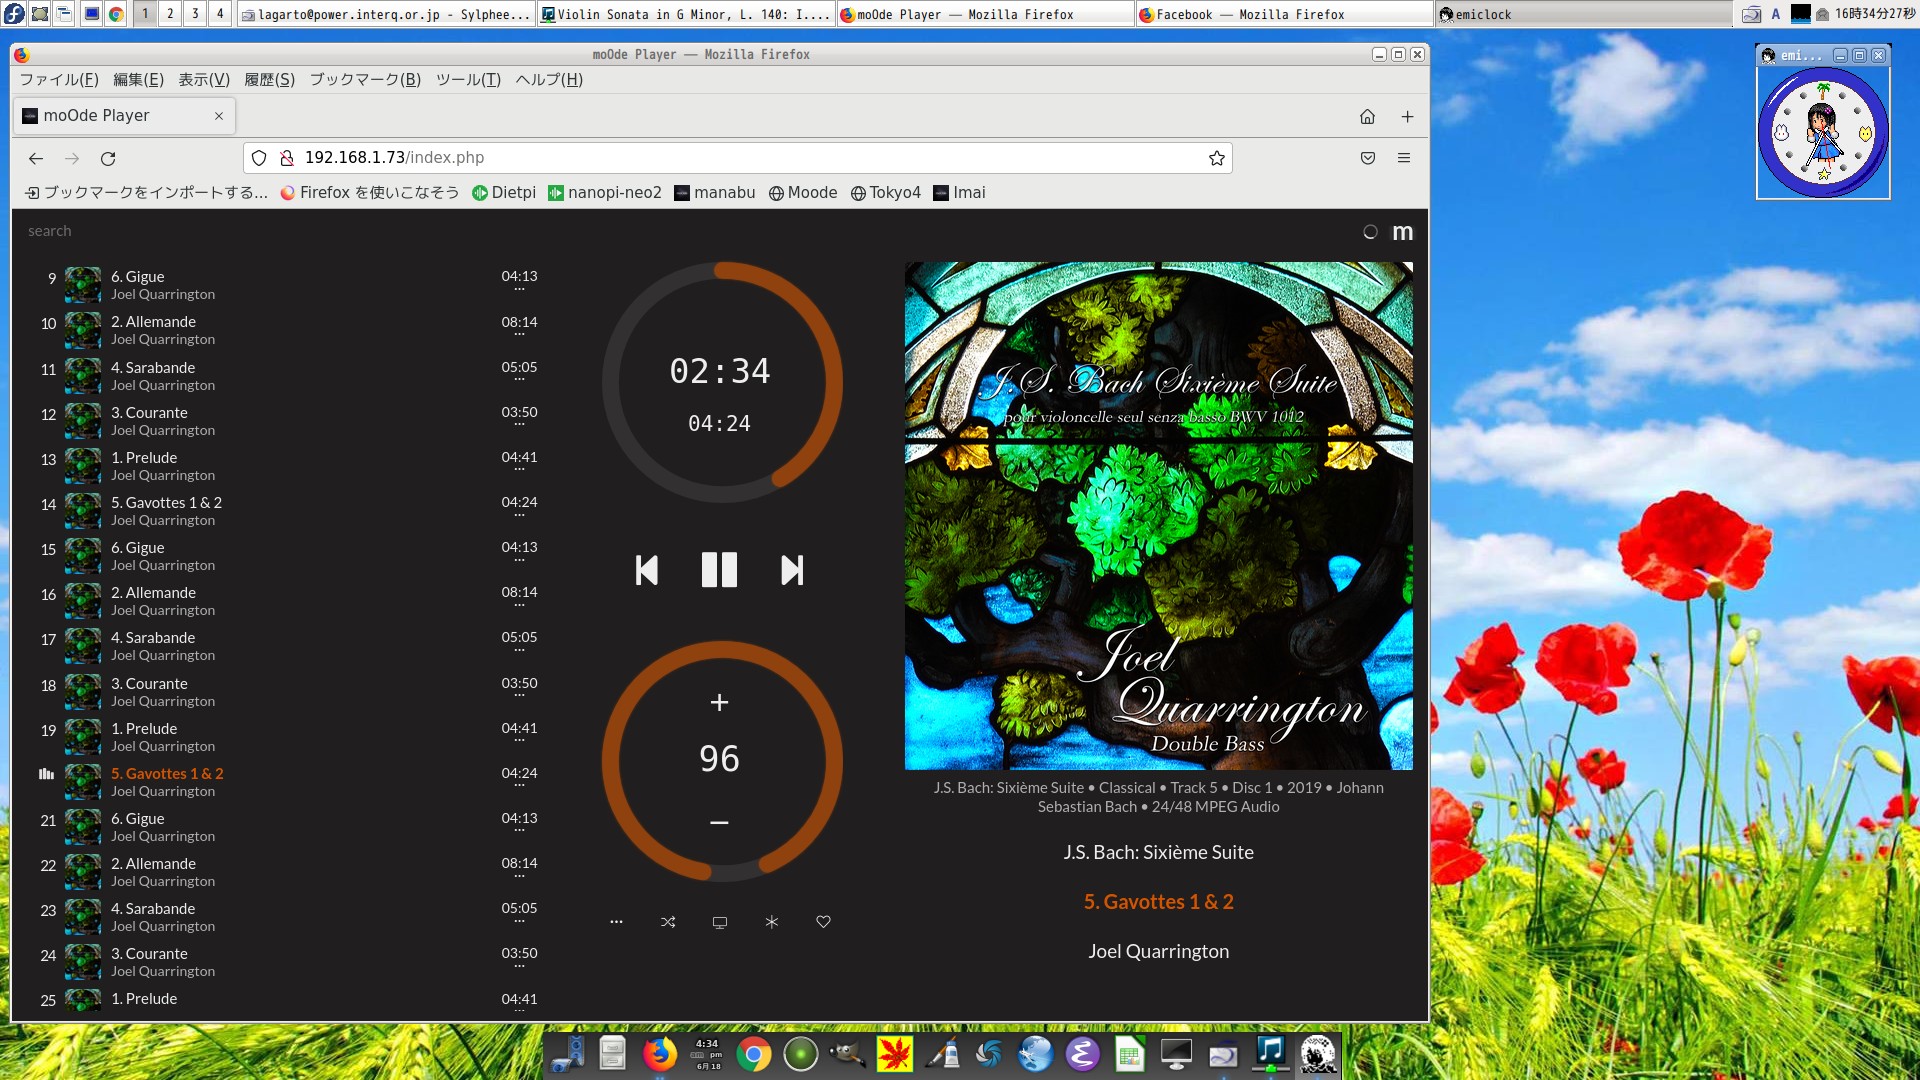Play 2. Allemande at playlist position 16
The height and width of the screenshot is (1080, 1920).
point(153,593)
